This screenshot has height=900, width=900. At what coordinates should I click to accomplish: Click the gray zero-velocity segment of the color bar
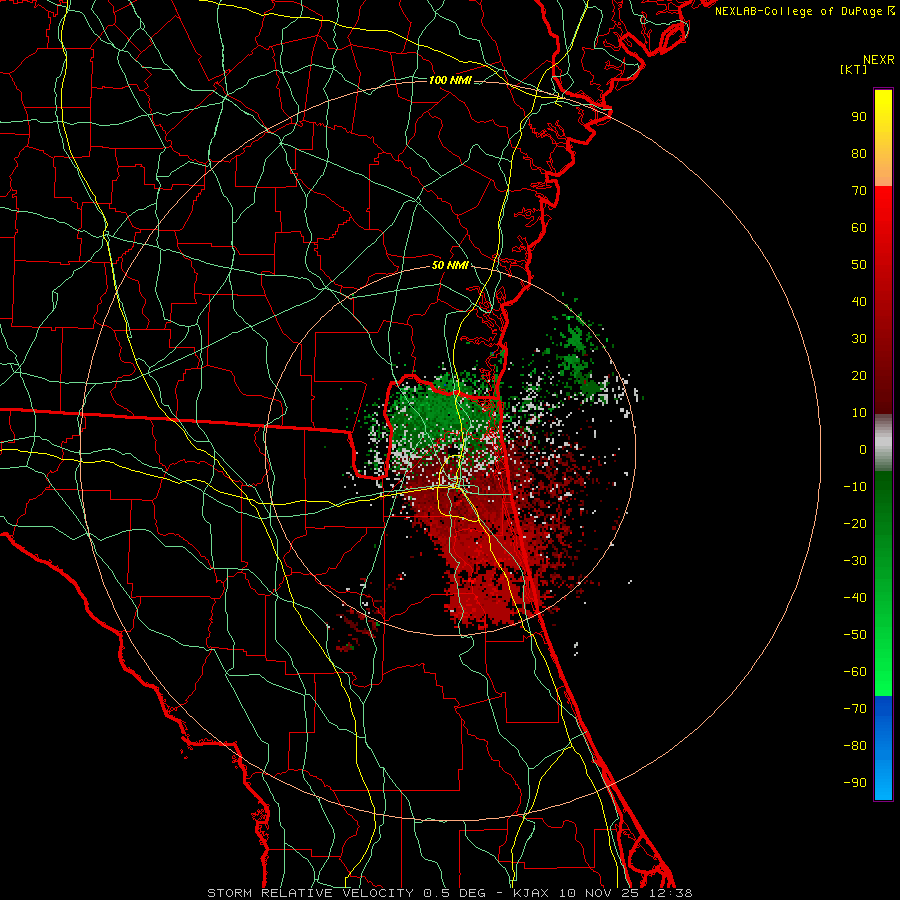[883, 443]
